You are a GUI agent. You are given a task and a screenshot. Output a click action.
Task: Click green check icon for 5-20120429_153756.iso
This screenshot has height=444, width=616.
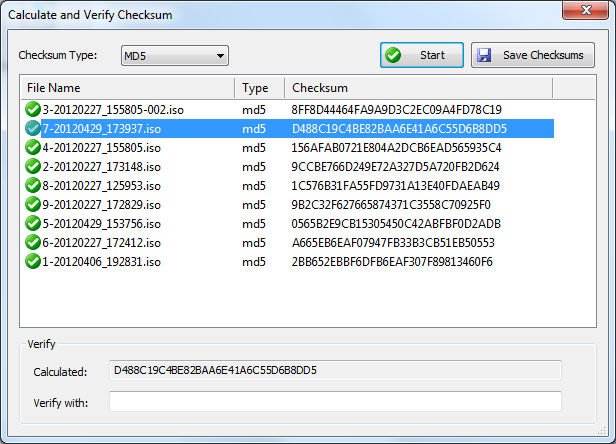(33, 224)
